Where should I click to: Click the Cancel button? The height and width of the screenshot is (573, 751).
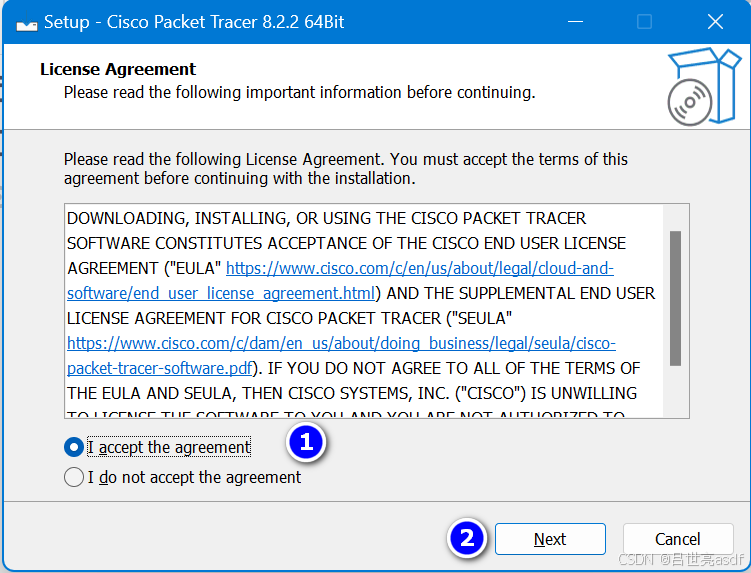[x=678, y=539]
